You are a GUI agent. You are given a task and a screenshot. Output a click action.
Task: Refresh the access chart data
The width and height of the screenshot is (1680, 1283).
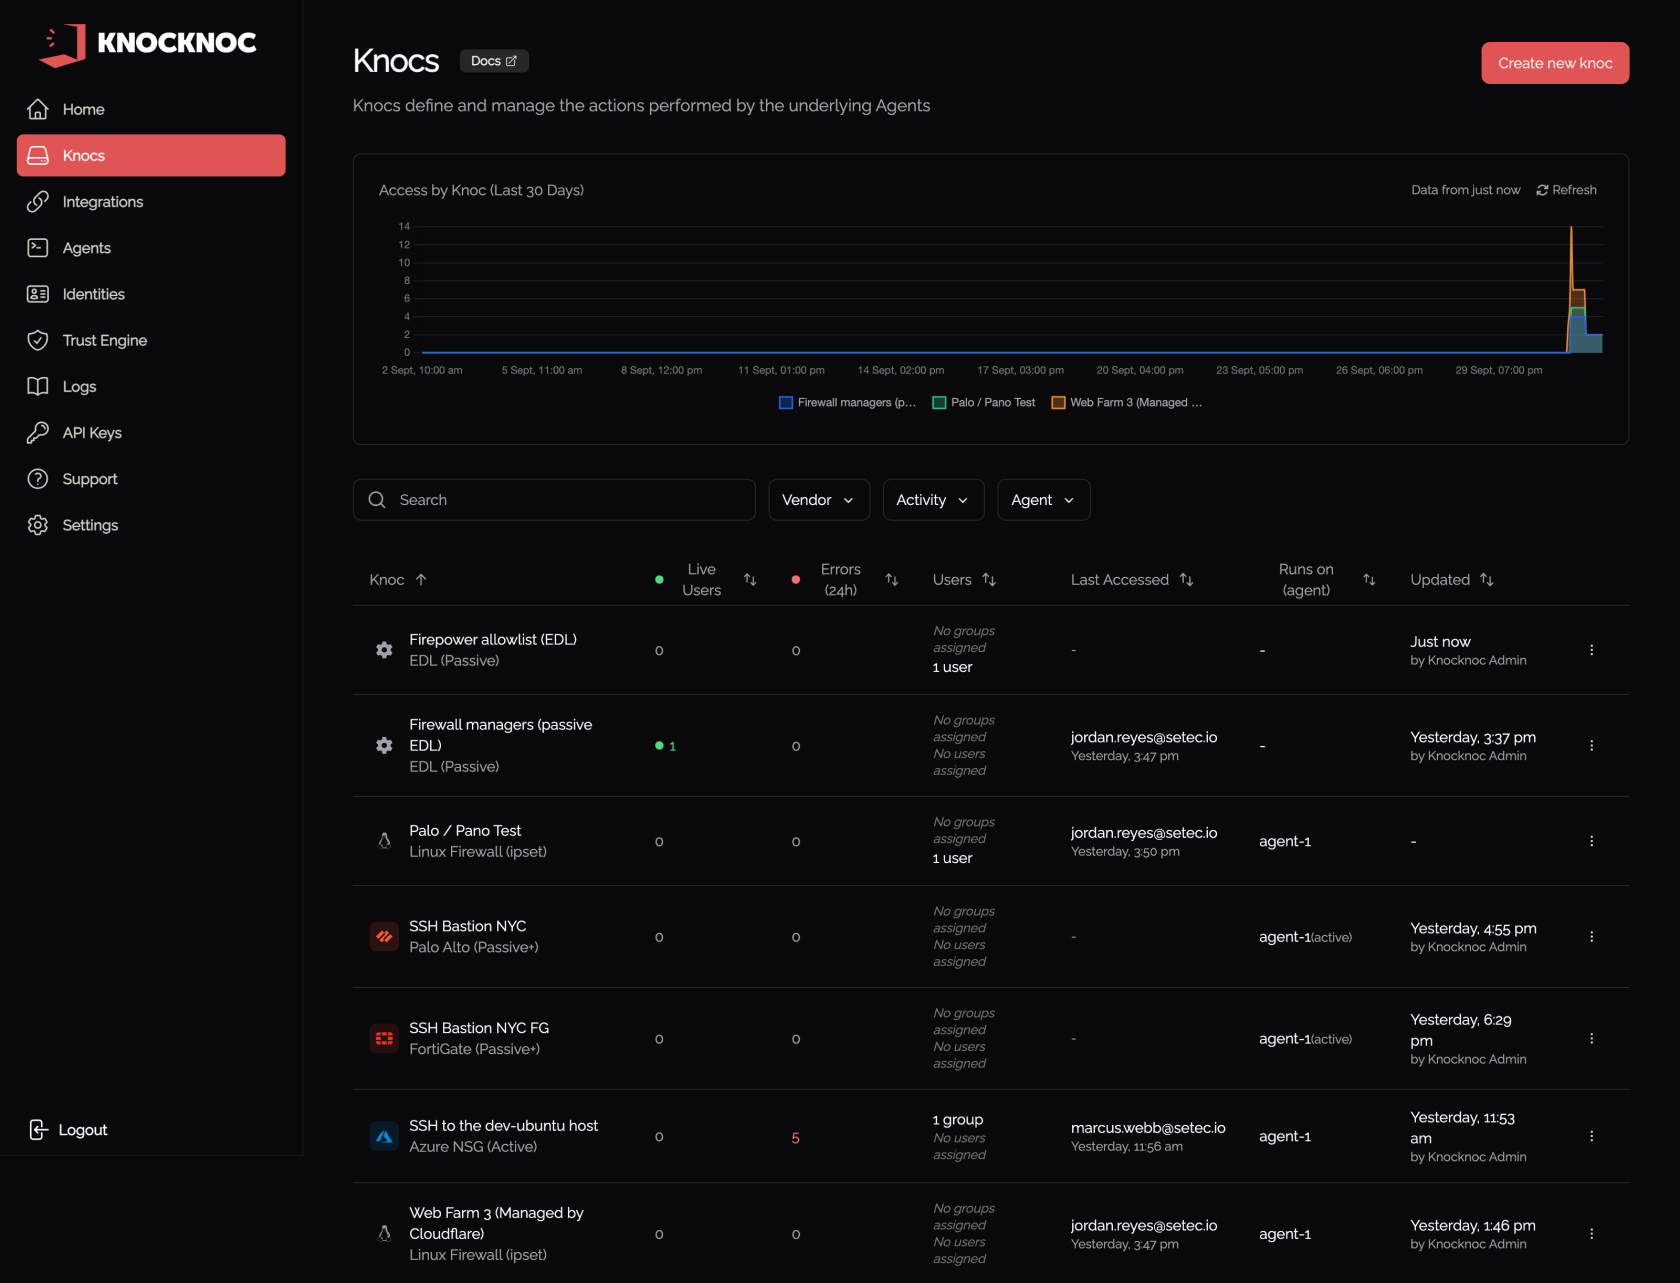1567,190
